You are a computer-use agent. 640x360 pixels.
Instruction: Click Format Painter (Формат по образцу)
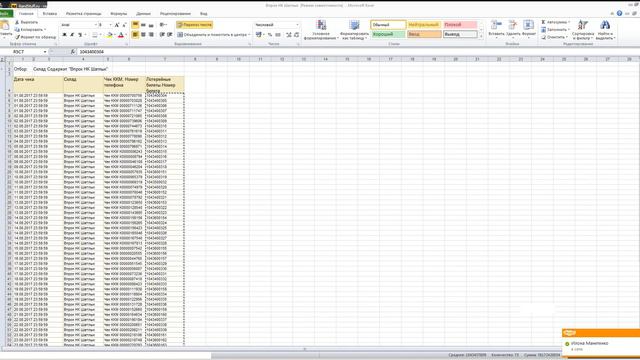click(x=36, y=37)
